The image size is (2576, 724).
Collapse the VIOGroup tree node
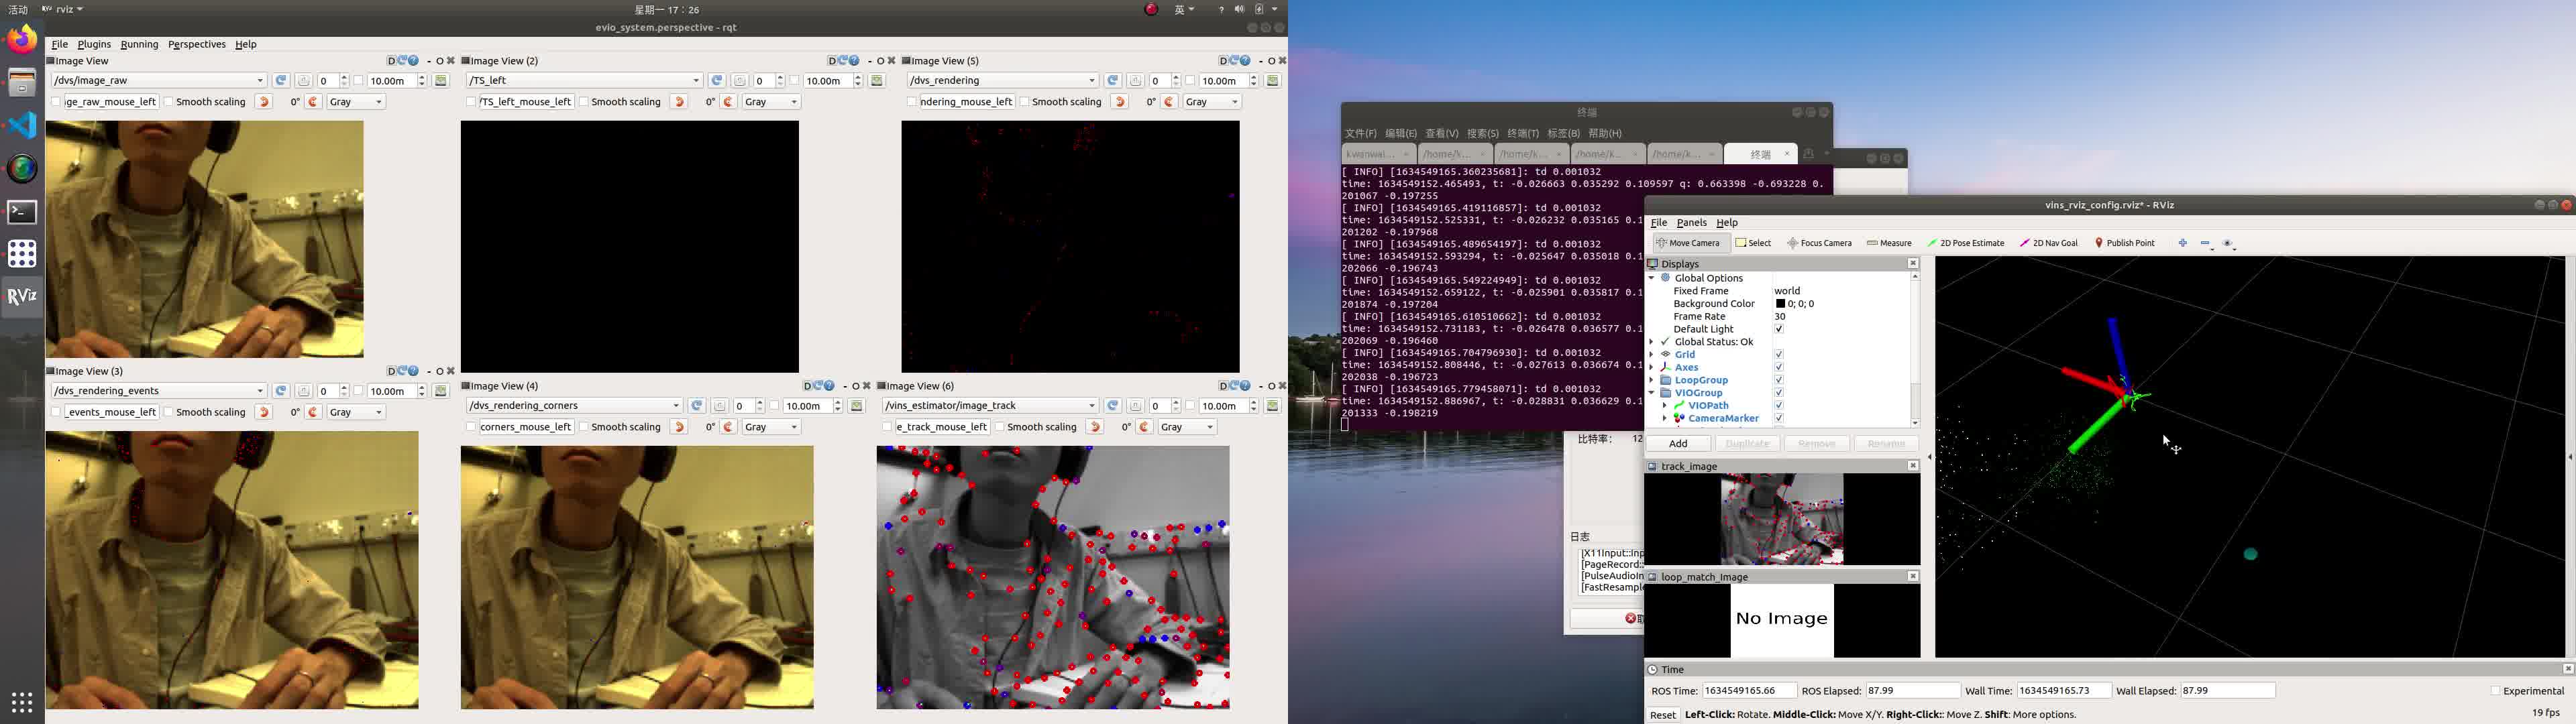coord(1652,393)
